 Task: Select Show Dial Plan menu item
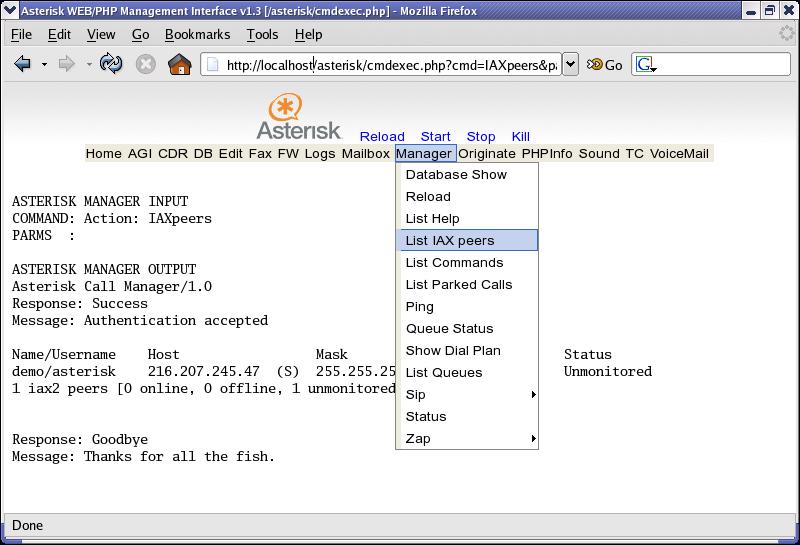(453, 351)
